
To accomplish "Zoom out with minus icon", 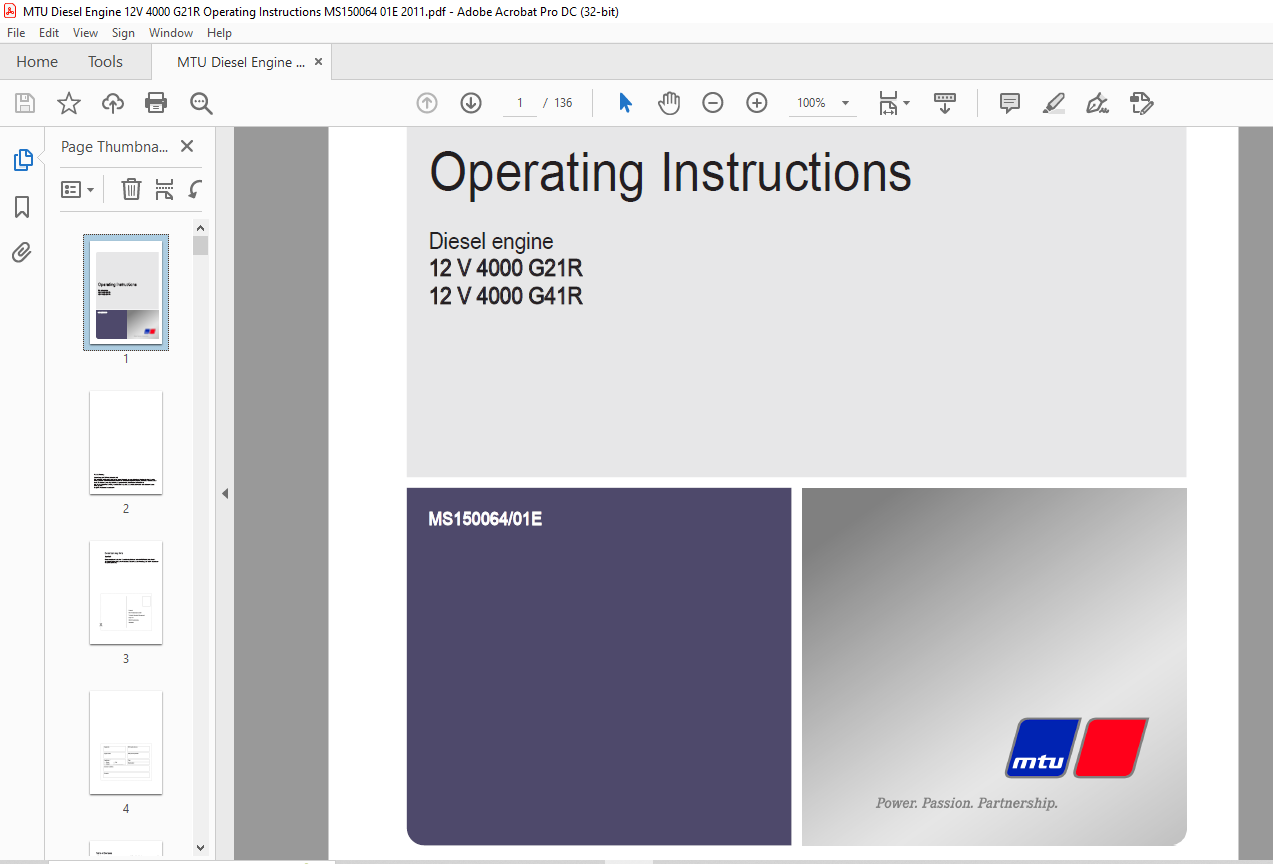I will click(713, 103).
